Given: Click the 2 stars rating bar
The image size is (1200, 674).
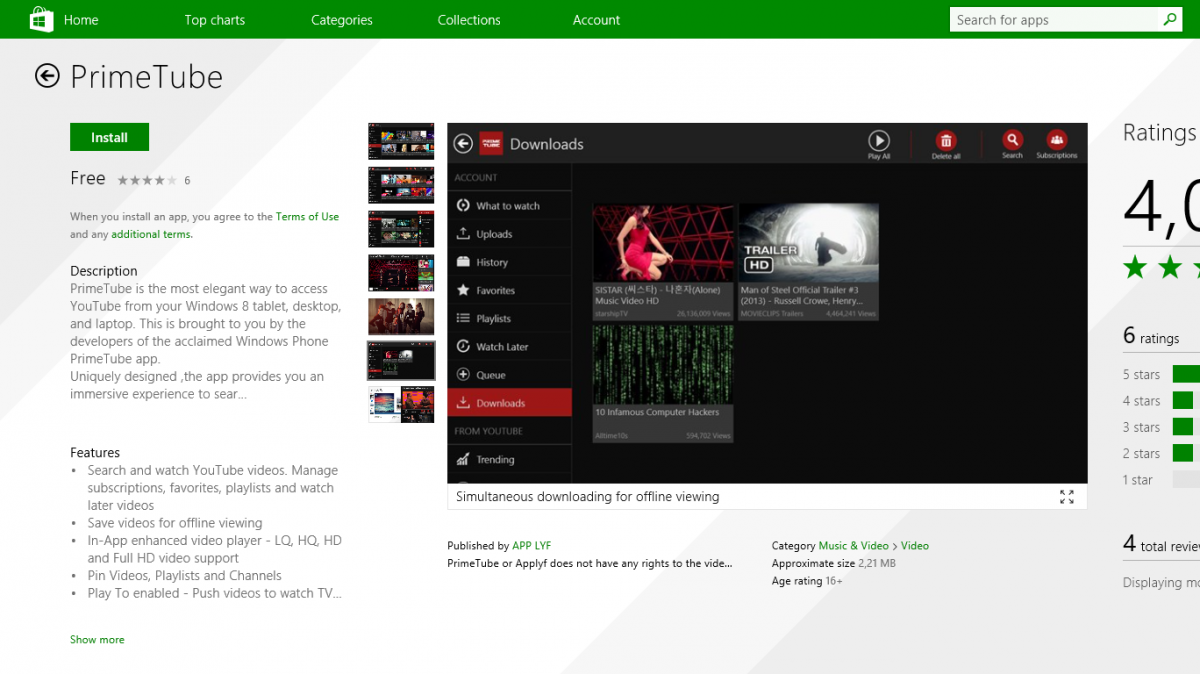Looking at the screenshot, I should tap(1186, 453).
